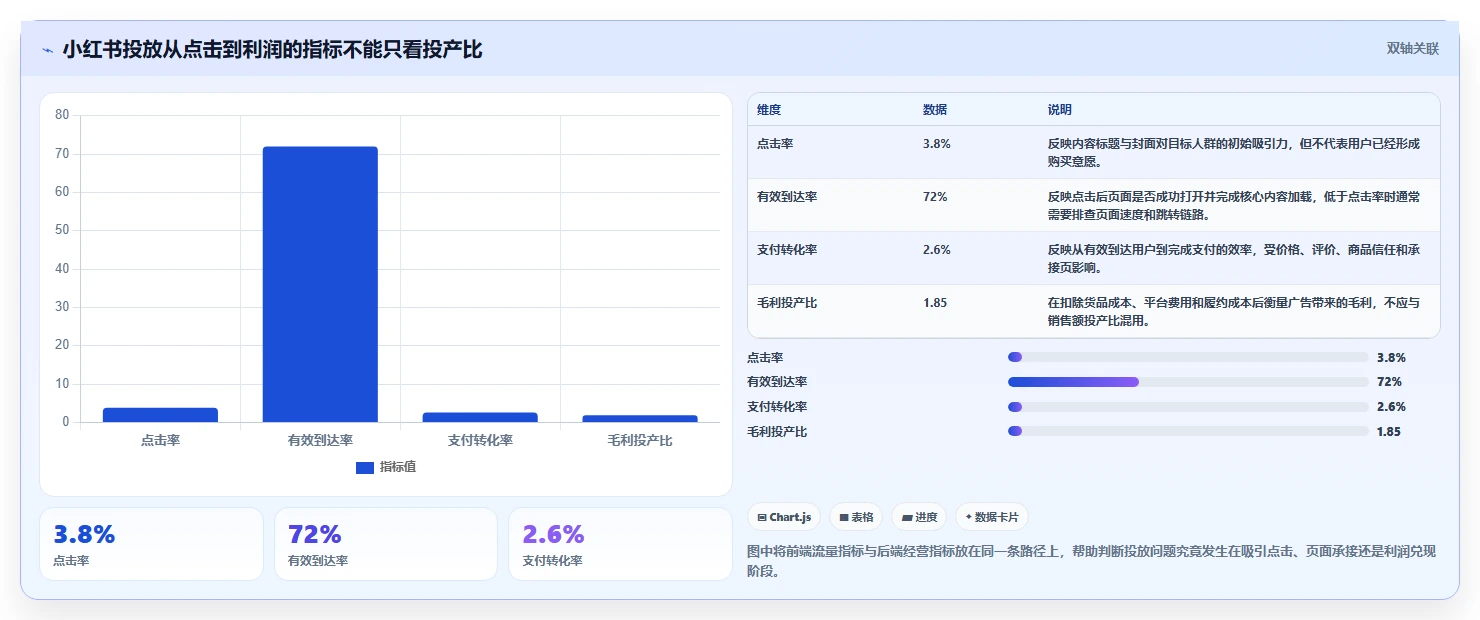Click the 毛利投产比 description about 扣除货品成本
Screen dimensions: 1480x620
(x=1233, y=311)
